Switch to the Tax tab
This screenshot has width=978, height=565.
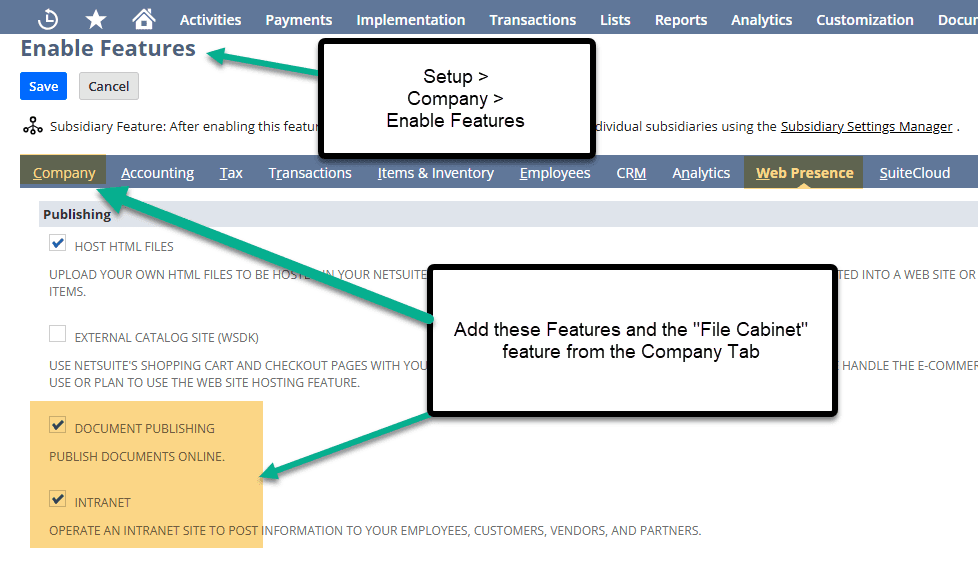click(231, 173)
